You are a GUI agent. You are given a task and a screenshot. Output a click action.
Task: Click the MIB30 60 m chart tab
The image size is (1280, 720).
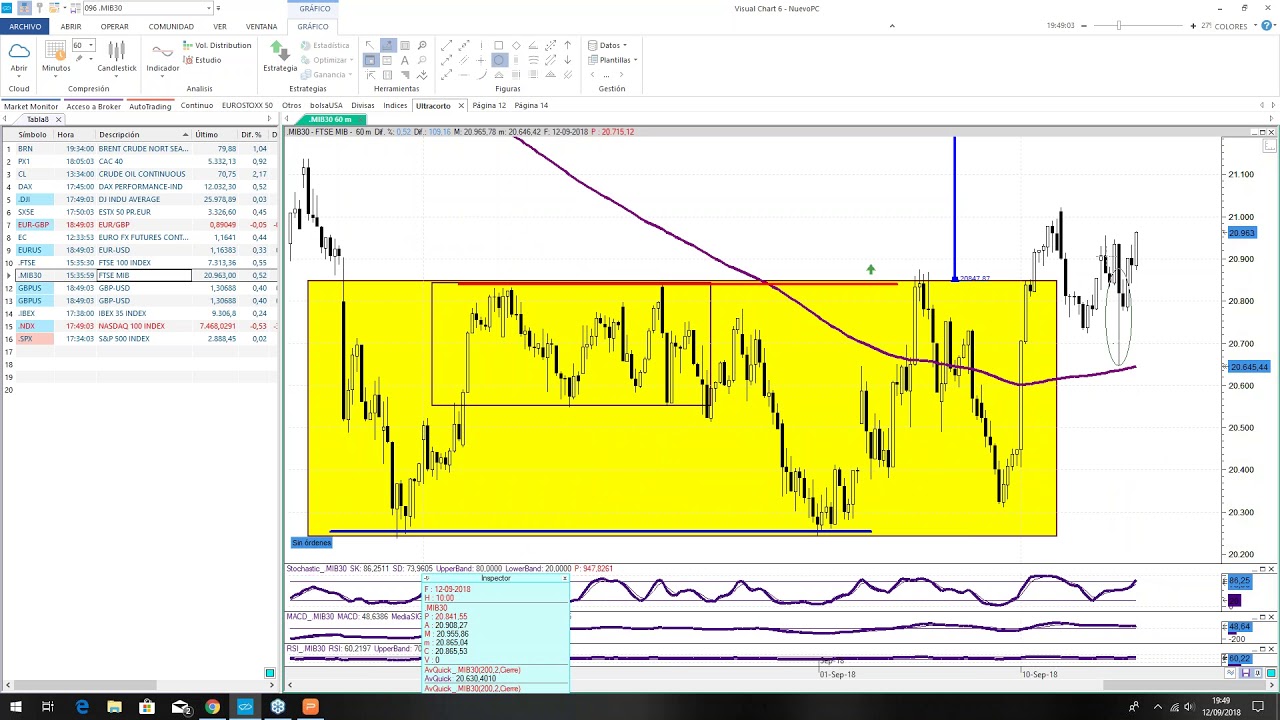329,120
